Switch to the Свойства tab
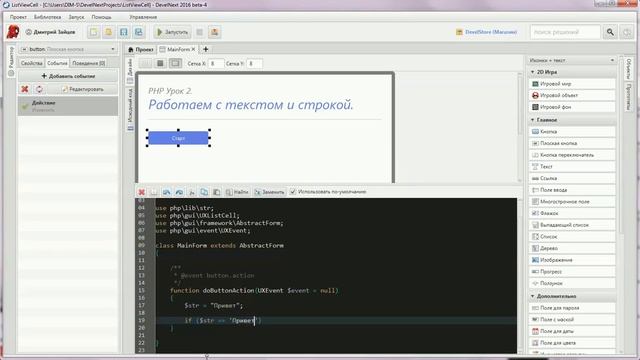Image resolution: width=640 pixels, height=360 pixels. click(x=31, y=63)
